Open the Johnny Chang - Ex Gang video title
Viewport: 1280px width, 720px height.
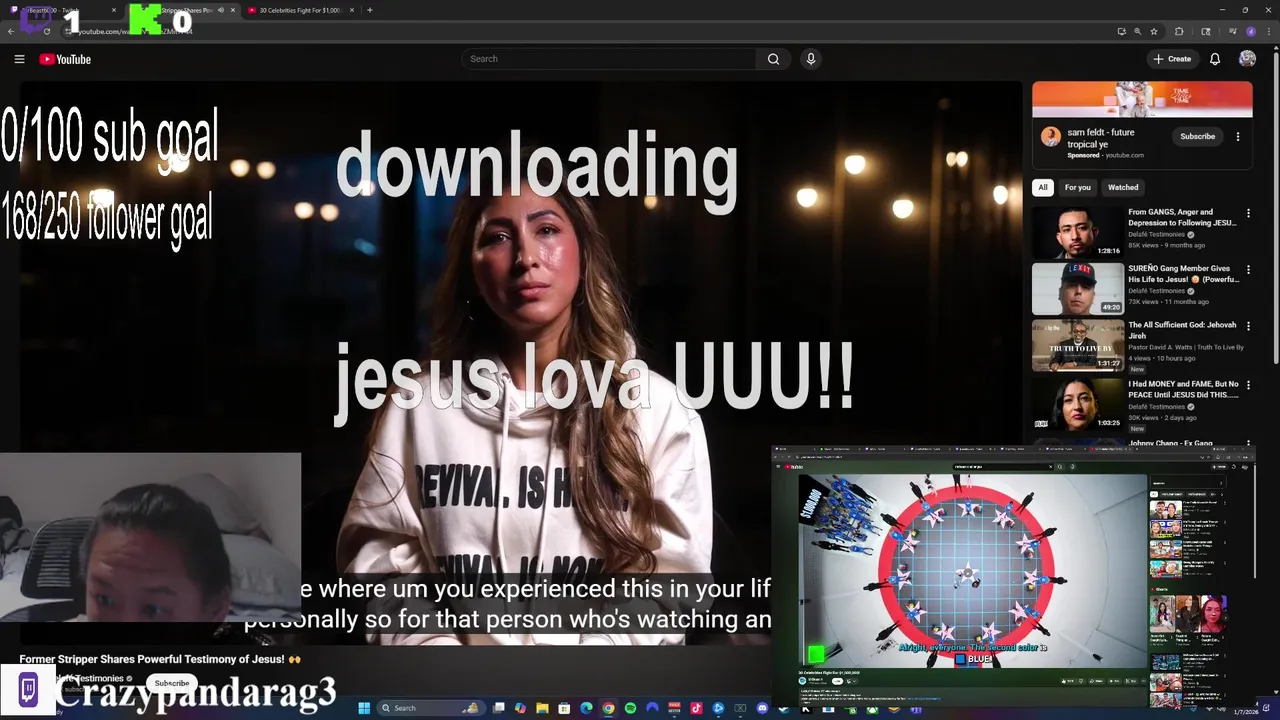pos(1170,443)
